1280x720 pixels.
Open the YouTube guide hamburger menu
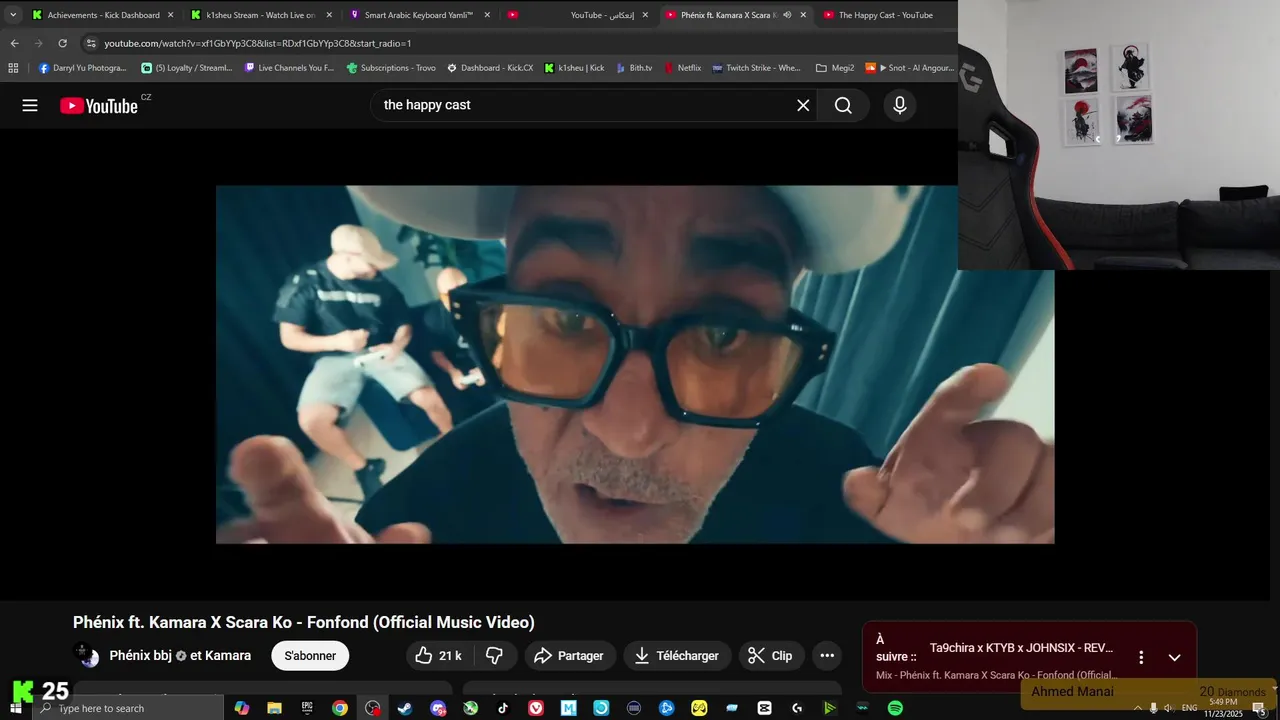(30, 105)
